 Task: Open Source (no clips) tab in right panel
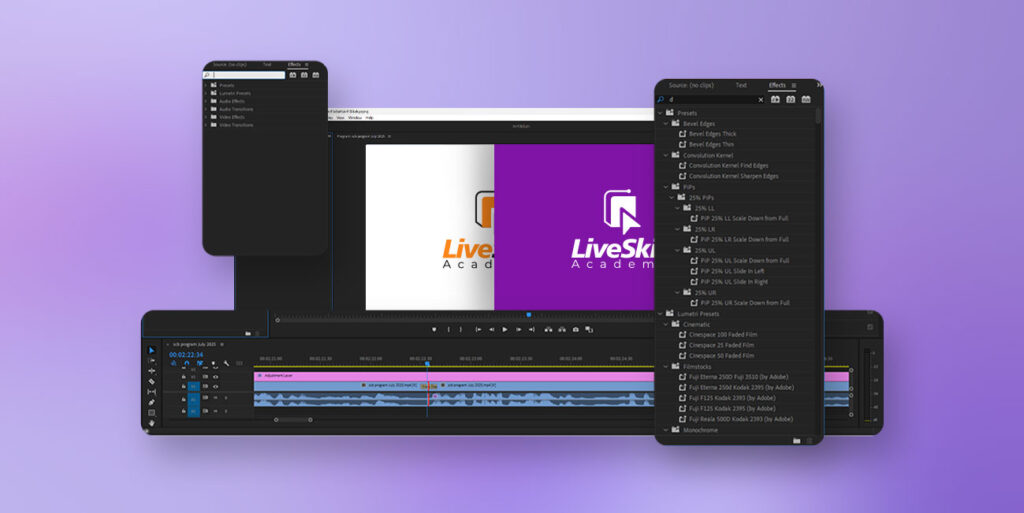(x=691, y=85)
